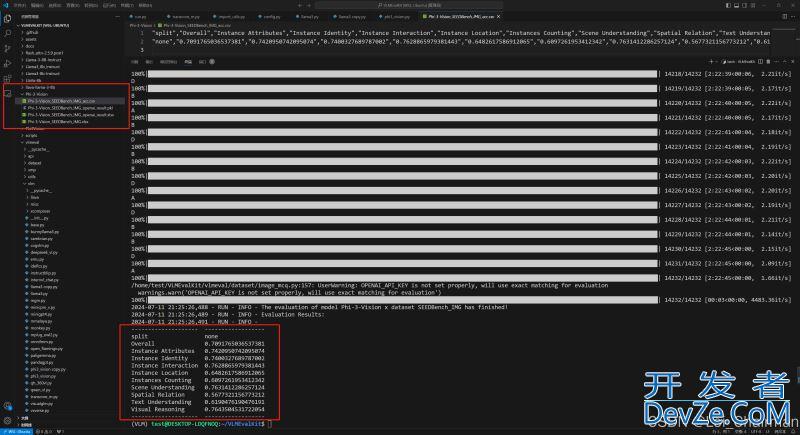Switch to the llama3 copy.py editor tab
The height and width of the screenshot is (435, 800).
coord(350,17)
